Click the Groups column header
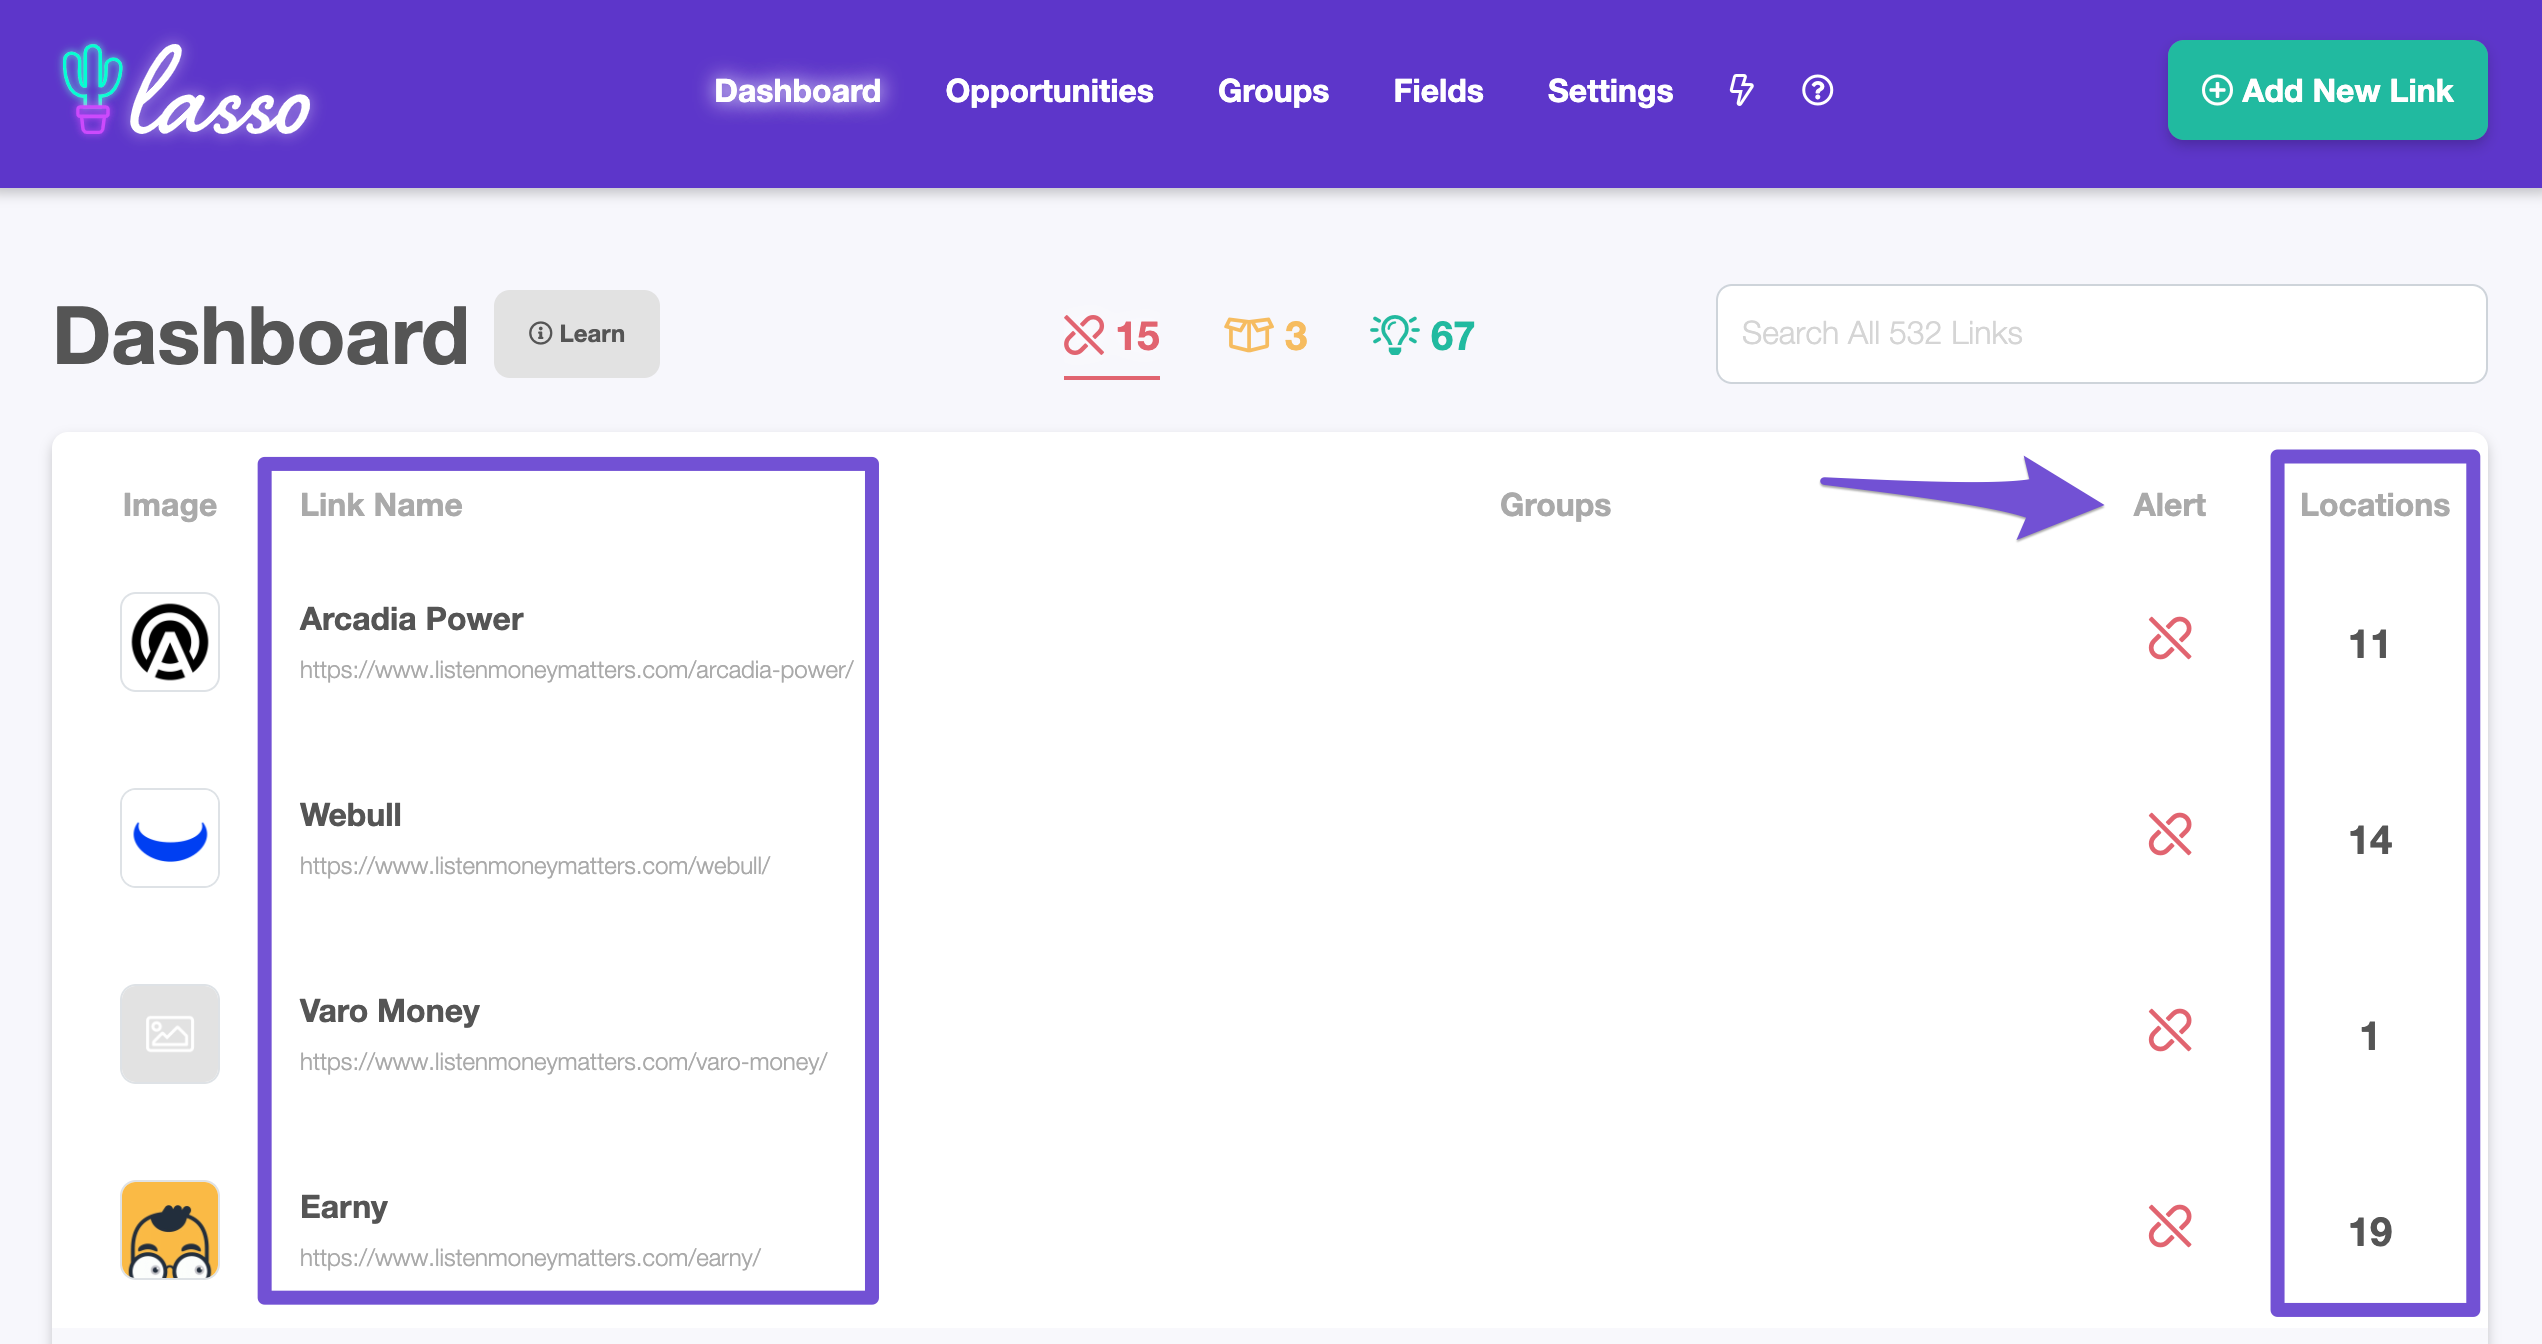 pyautogui.click(x=1555, y=505)
